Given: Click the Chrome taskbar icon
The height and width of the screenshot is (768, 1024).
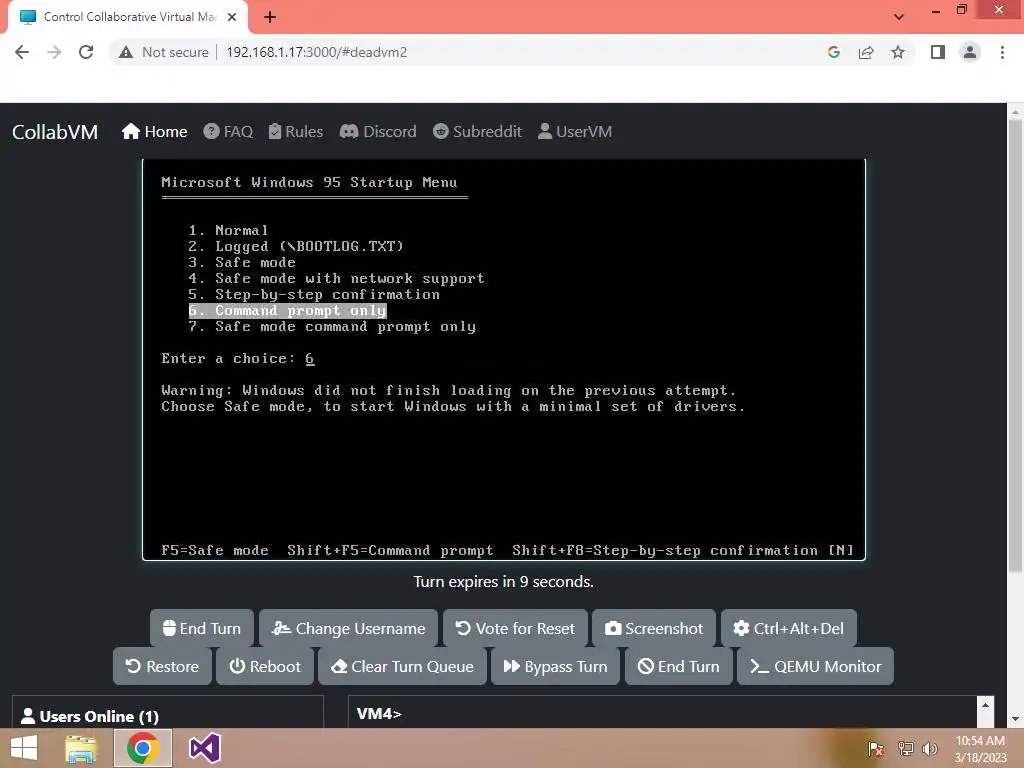Looking at the screenshot, I should (143, 748).
